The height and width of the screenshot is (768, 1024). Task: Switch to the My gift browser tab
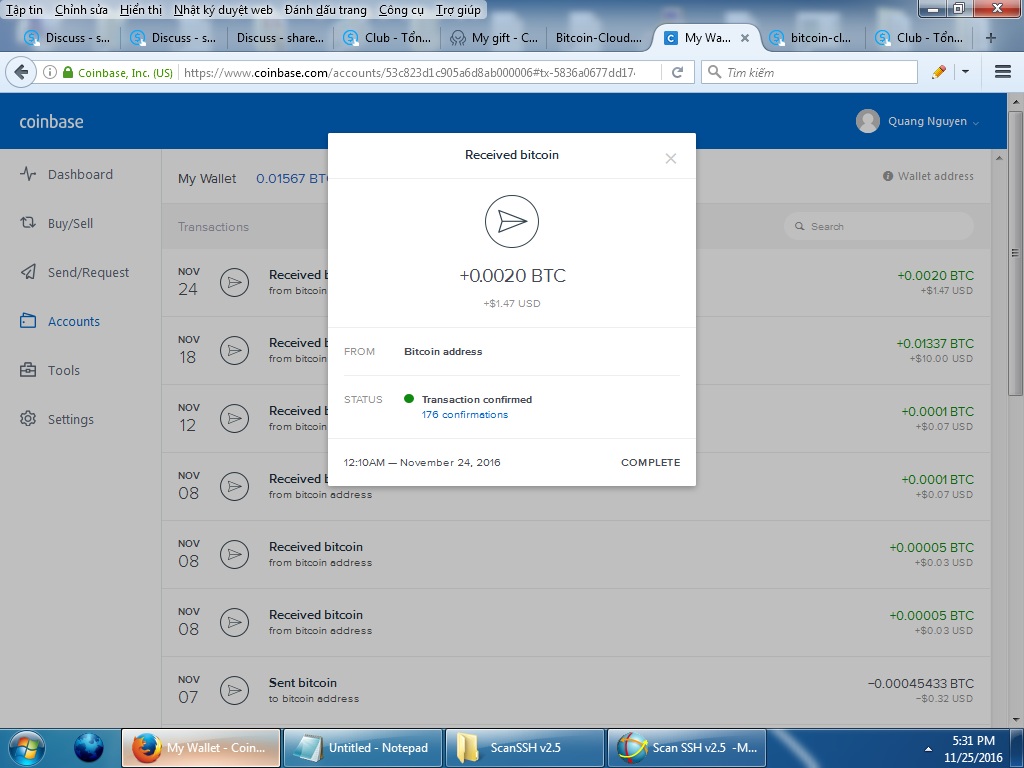[x=494, y=38]
